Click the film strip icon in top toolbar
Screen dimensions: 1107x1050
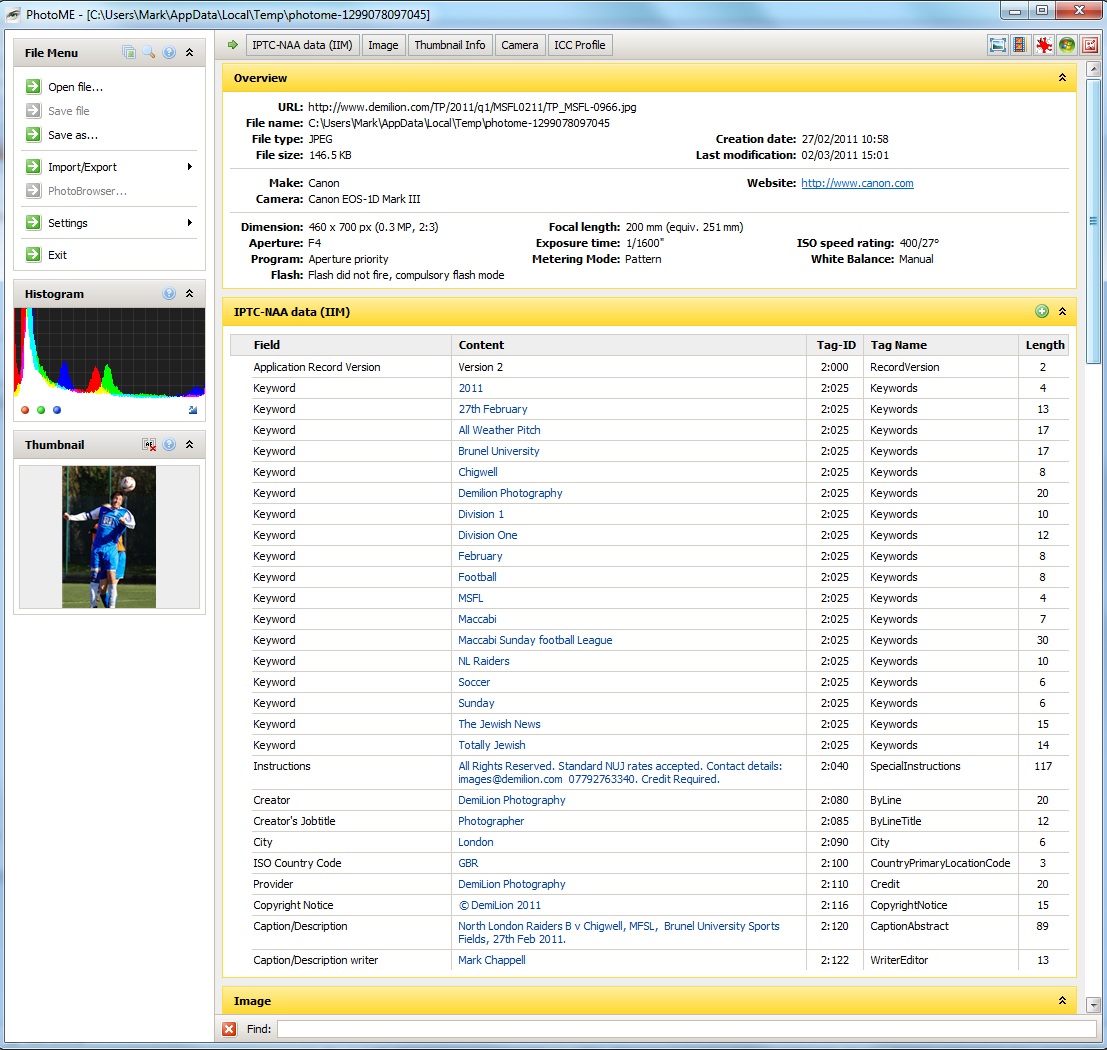point(1020,45)
